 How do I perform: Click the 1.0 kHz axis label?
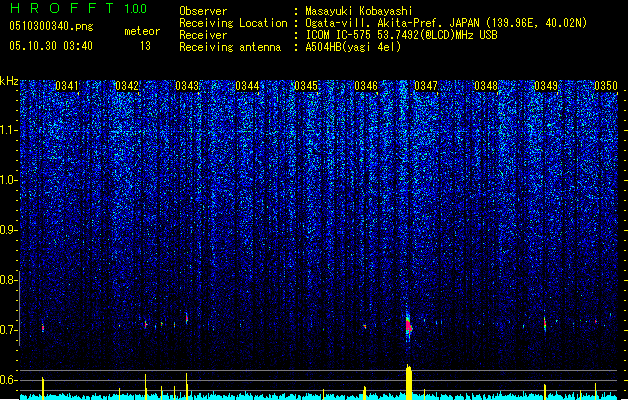[x=9, y=180]
